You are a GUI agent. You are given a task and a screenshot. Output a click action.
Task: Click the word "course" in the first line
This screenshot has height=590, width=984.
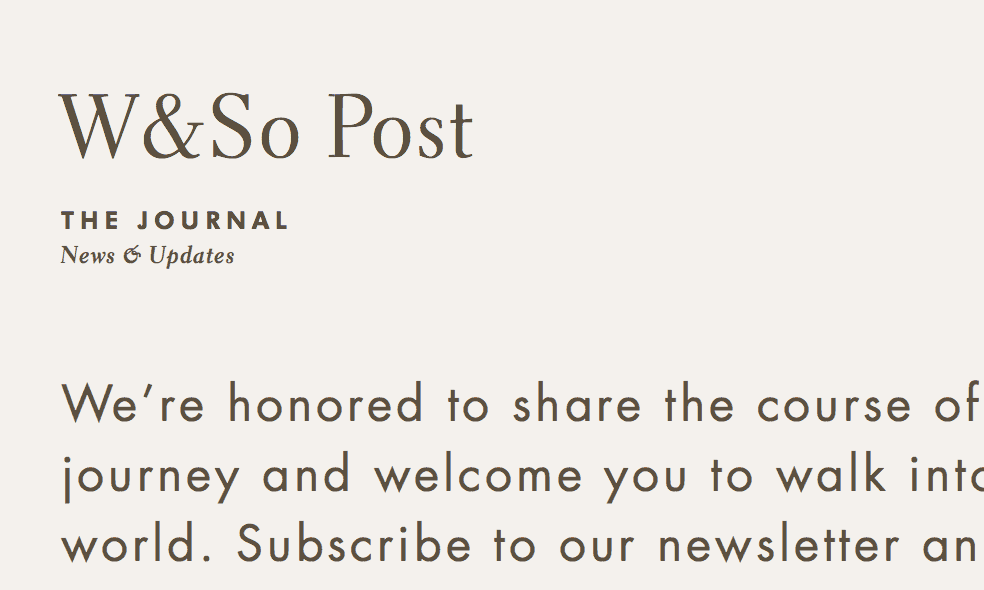click(834, 405)
